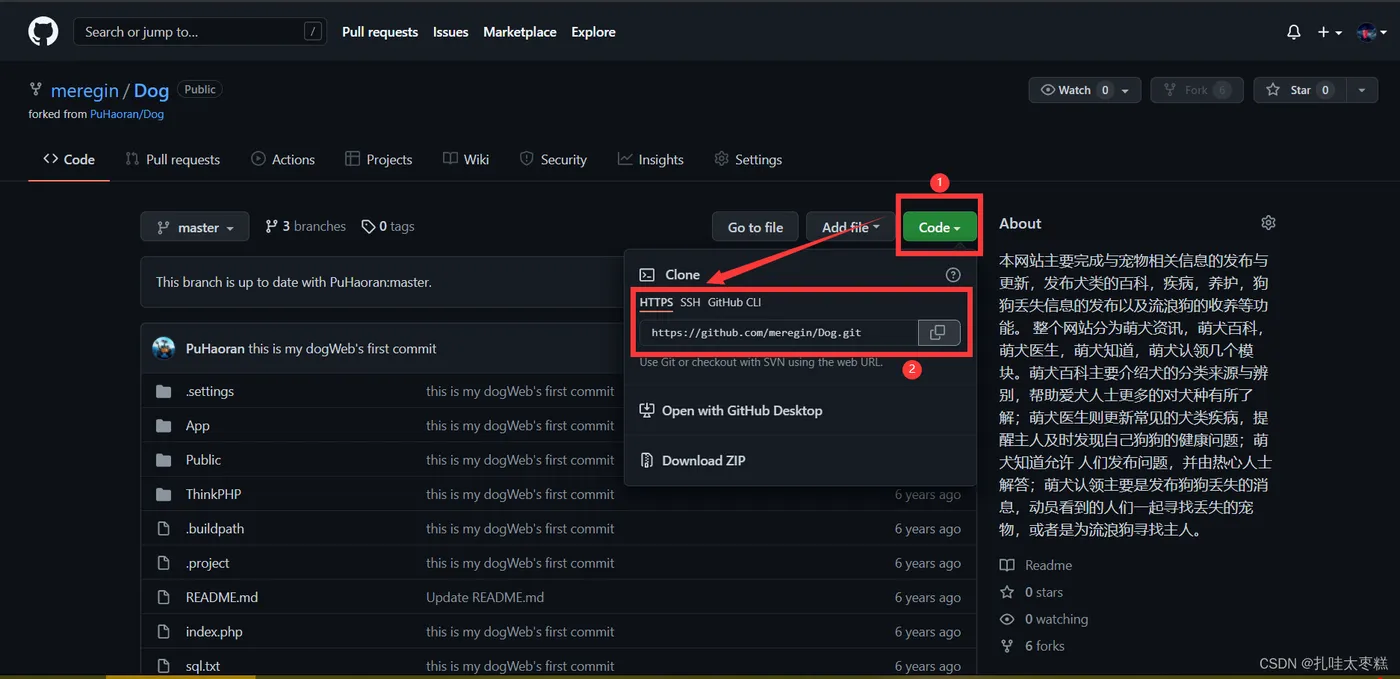Open Pull requests in top navigation
The height and width of the screenshot is (679, 1400).
[x=380, y=32]
